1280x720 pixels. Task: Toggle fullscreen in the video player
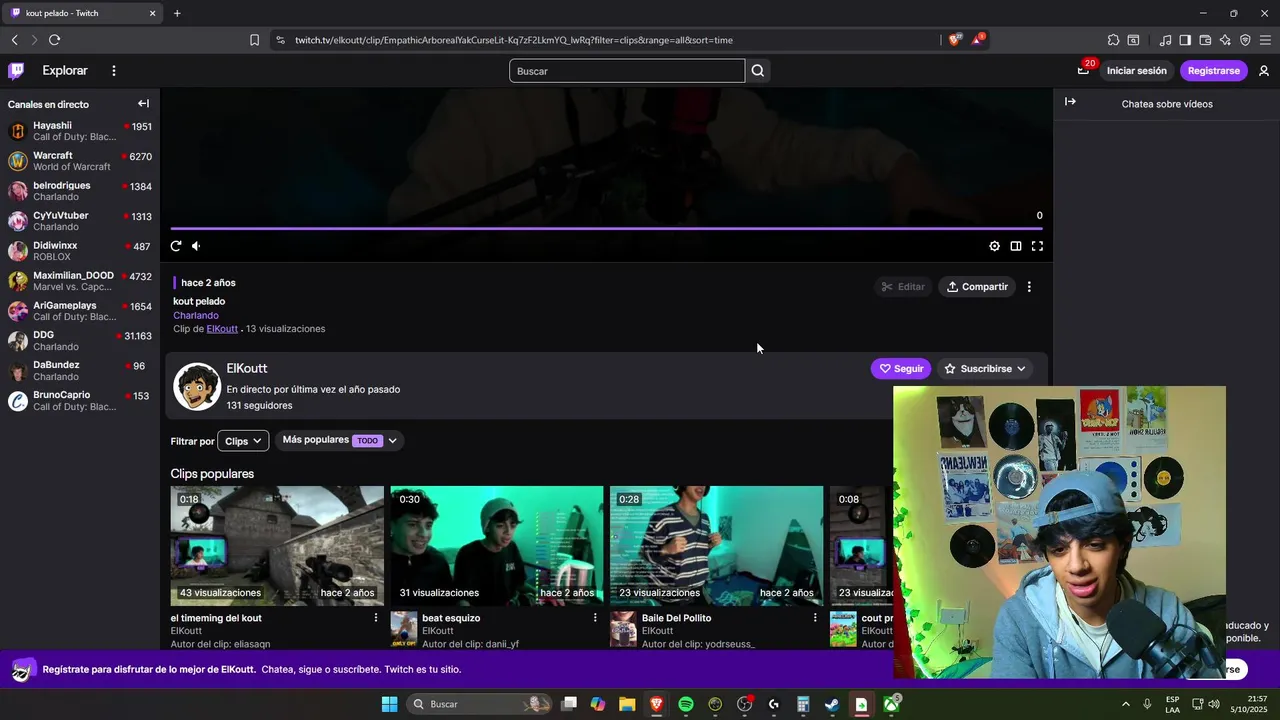click(1037, 246)
